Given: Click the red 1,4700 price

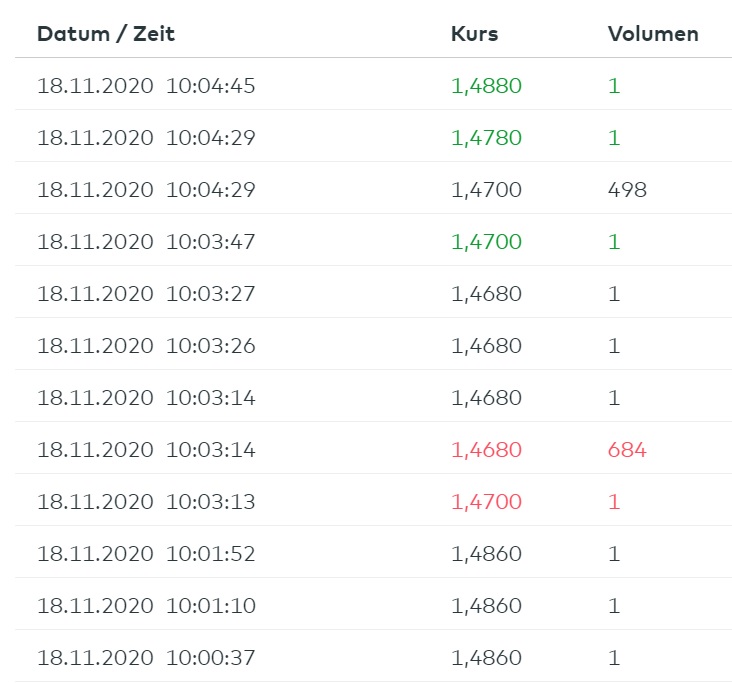Looking at the screenshot, I should pos(486,502).
